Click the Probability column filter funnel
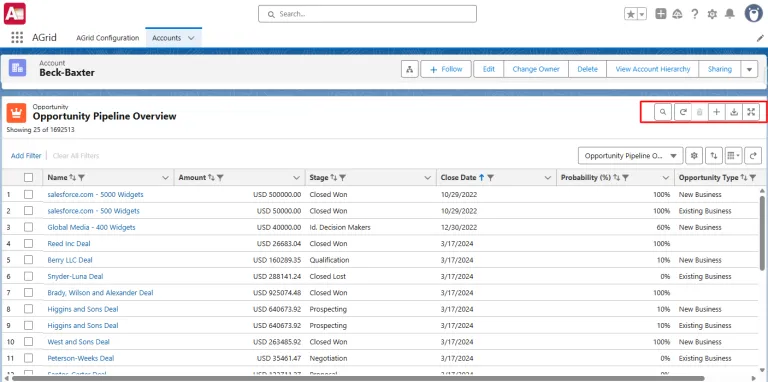Screen dimensions: 768x382 tap(625, 178)
